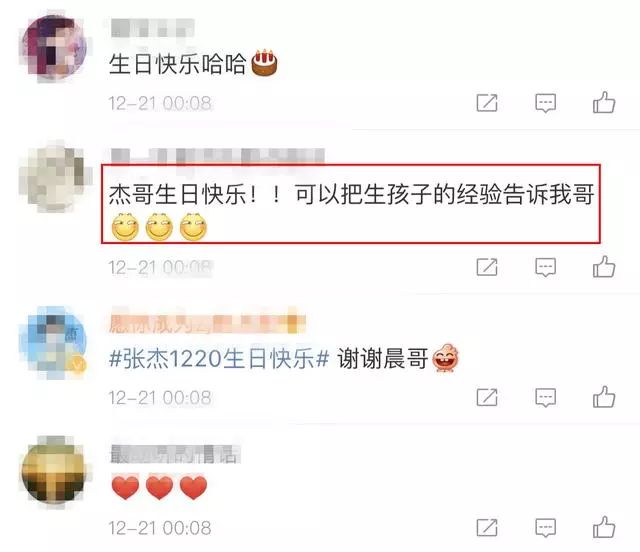
Task: Open the #张杰1220生日快乐# hashtag link
Action: point(219,359)
